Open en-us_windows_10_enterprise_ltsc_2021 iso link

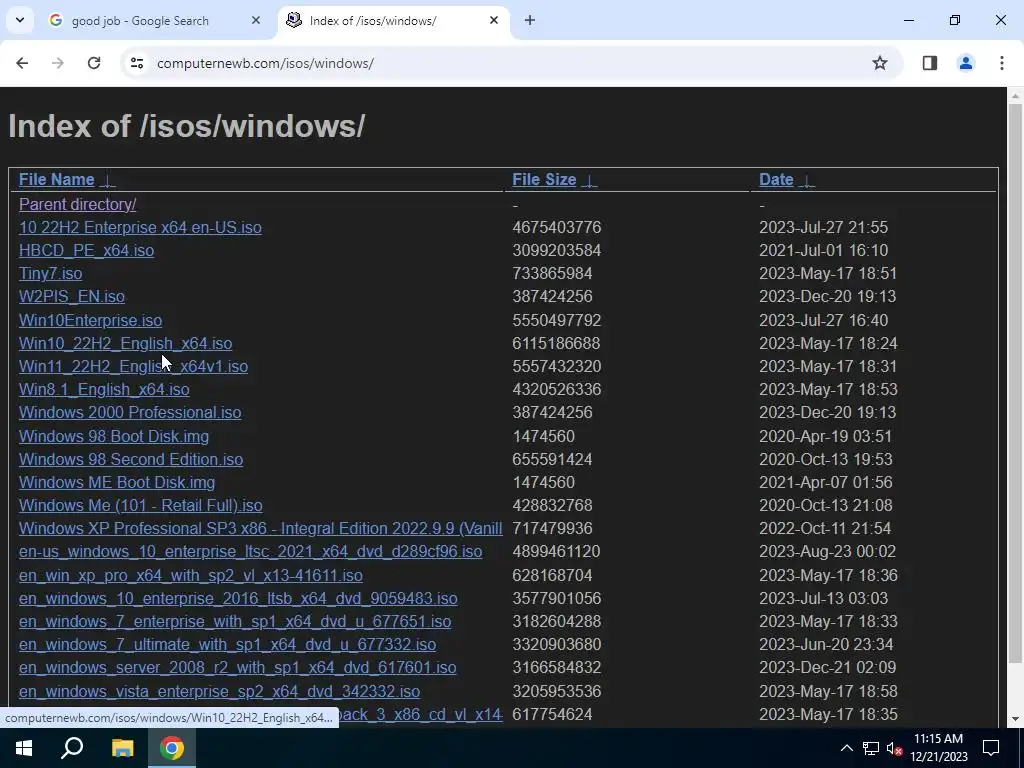pos(251,552)
